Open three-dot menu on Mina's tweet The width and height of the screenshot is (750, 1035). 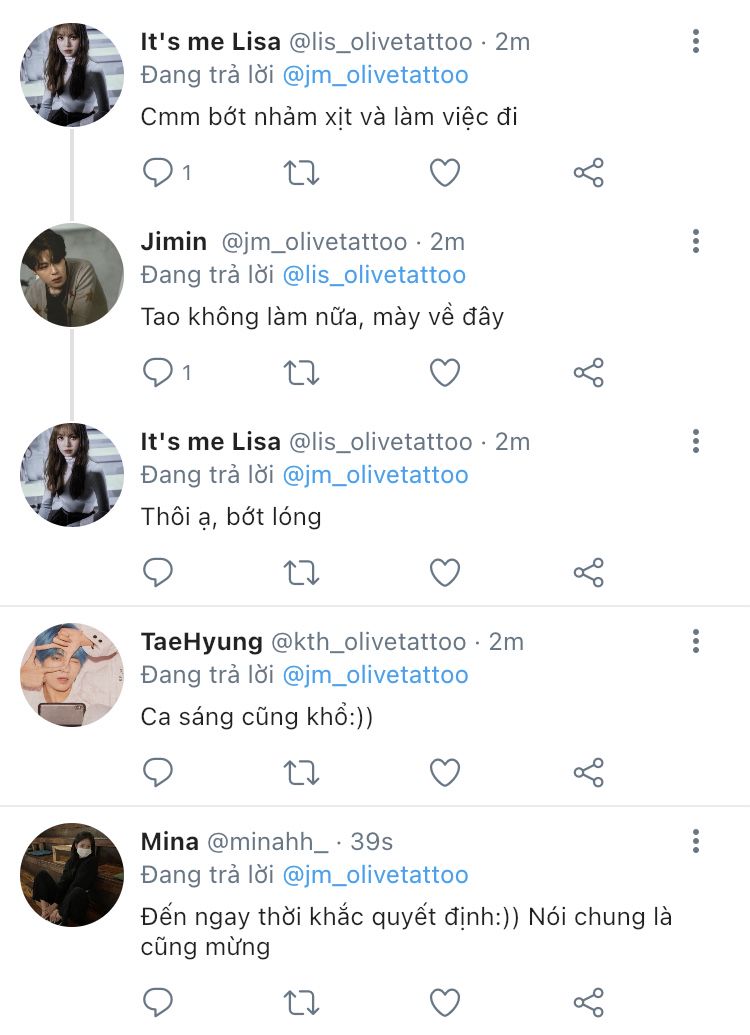(x=696, y=841)
